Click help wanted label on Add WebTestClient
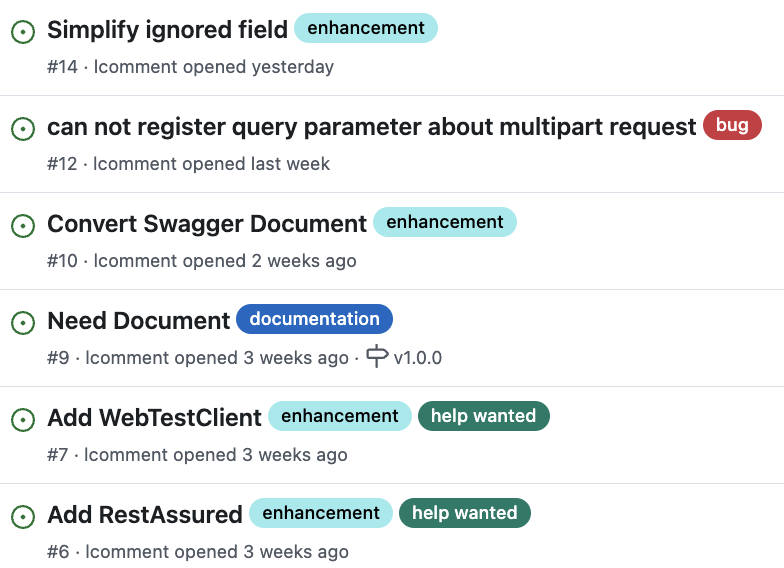Viewport: 784px width, 568px height. (x=484, y=416)
